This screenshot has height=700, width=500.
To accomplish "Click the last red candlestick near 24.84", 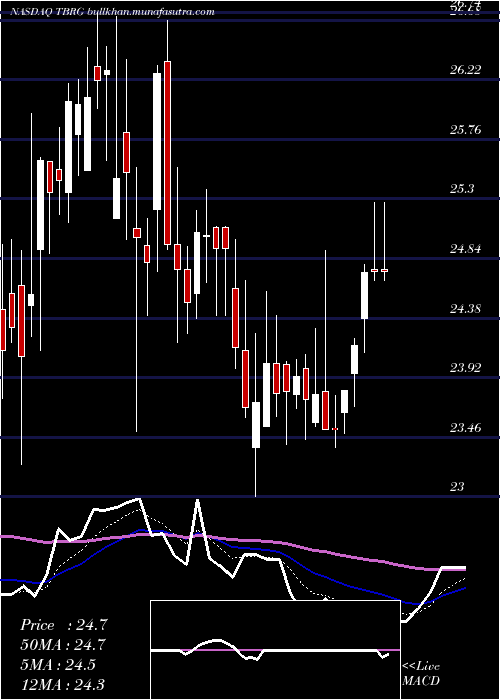I will coord(384,271).
